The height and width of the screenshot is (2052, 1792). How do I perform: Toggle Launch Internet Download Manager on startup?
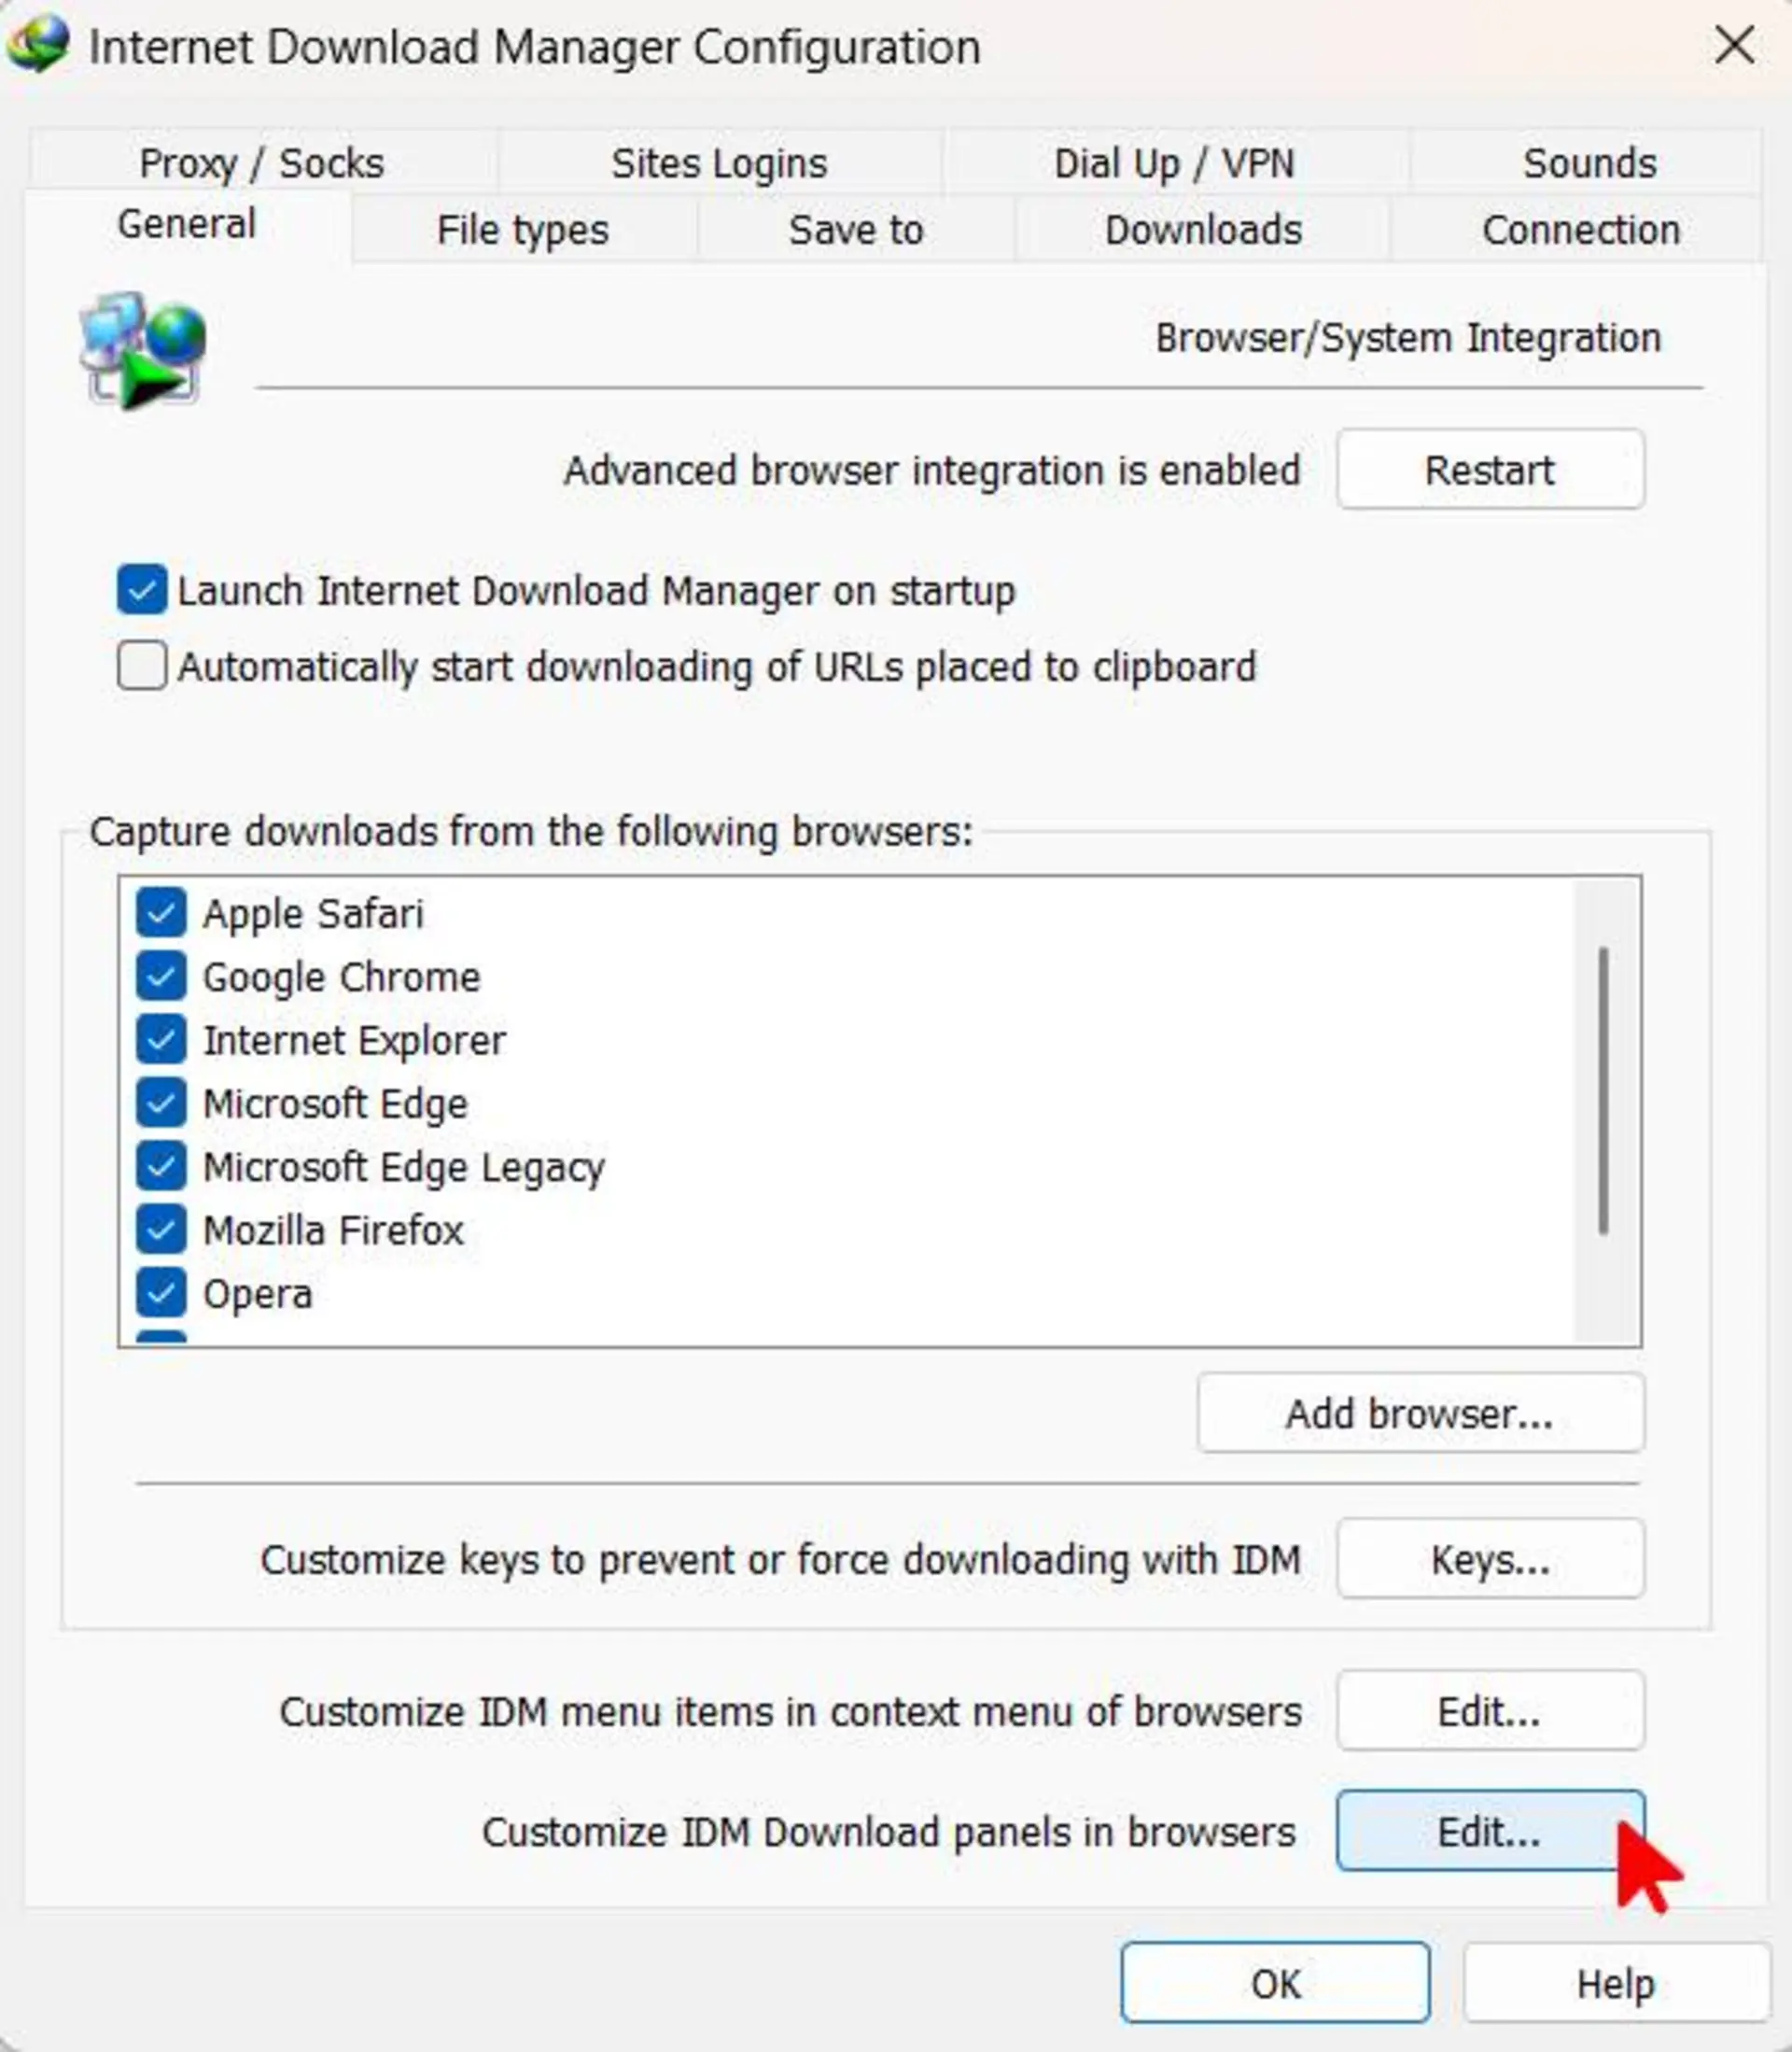142,590
